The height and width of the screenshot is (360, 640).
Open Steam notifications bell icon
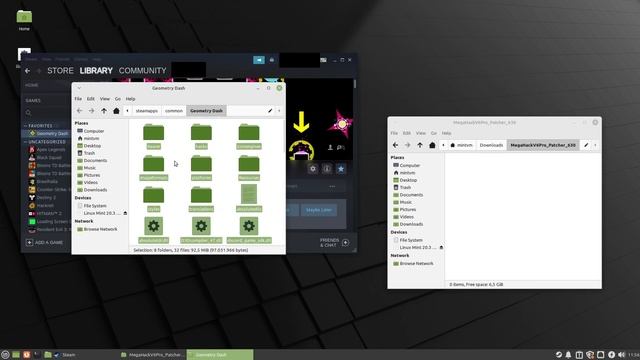click(x=272, y=60)
